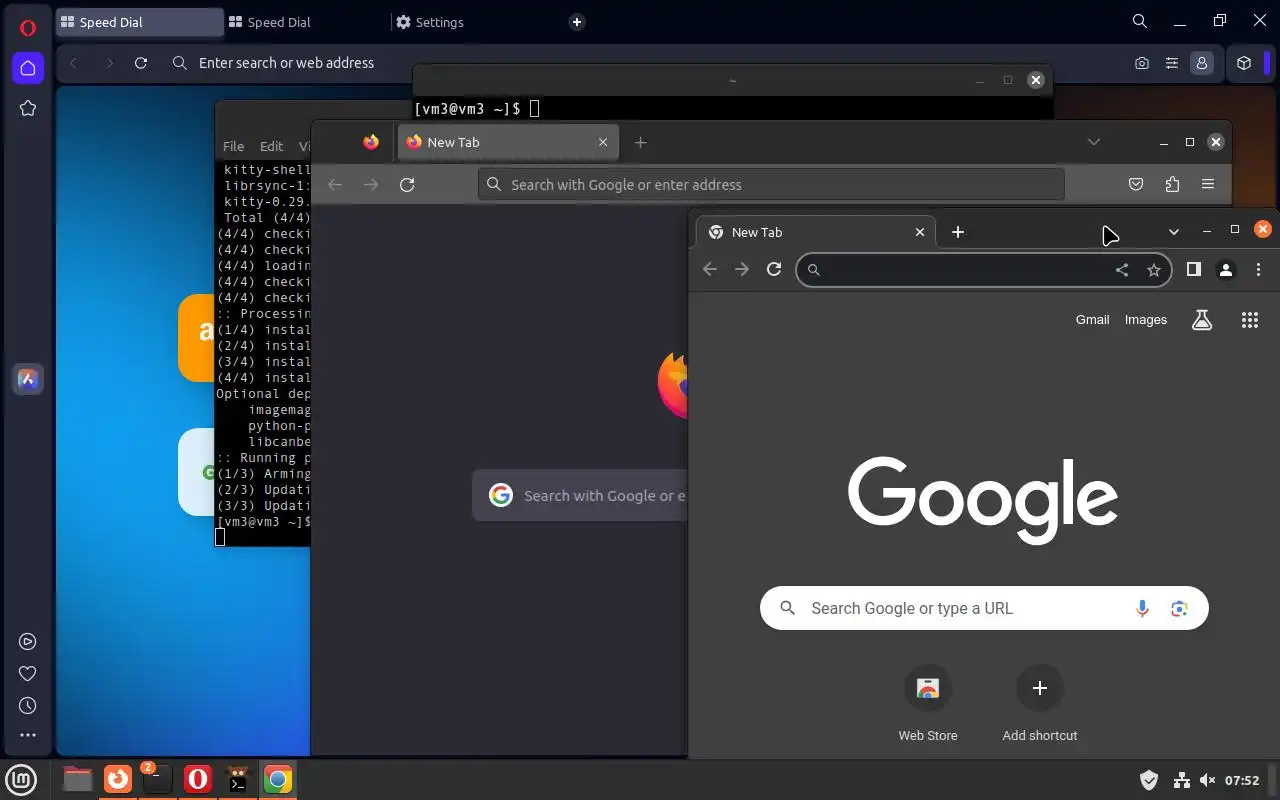Image resolution: width=1280 pixels, height=800 pixels.
Task: Click Opera's search tabs magnifier icon
Action: [1139, 21]
